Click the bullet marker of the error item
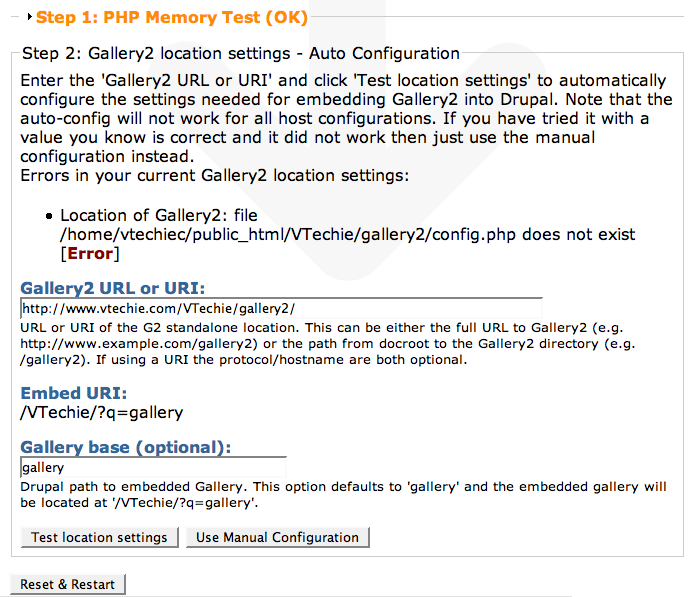This screenshot has height=597, width=700. coord(49,216)
